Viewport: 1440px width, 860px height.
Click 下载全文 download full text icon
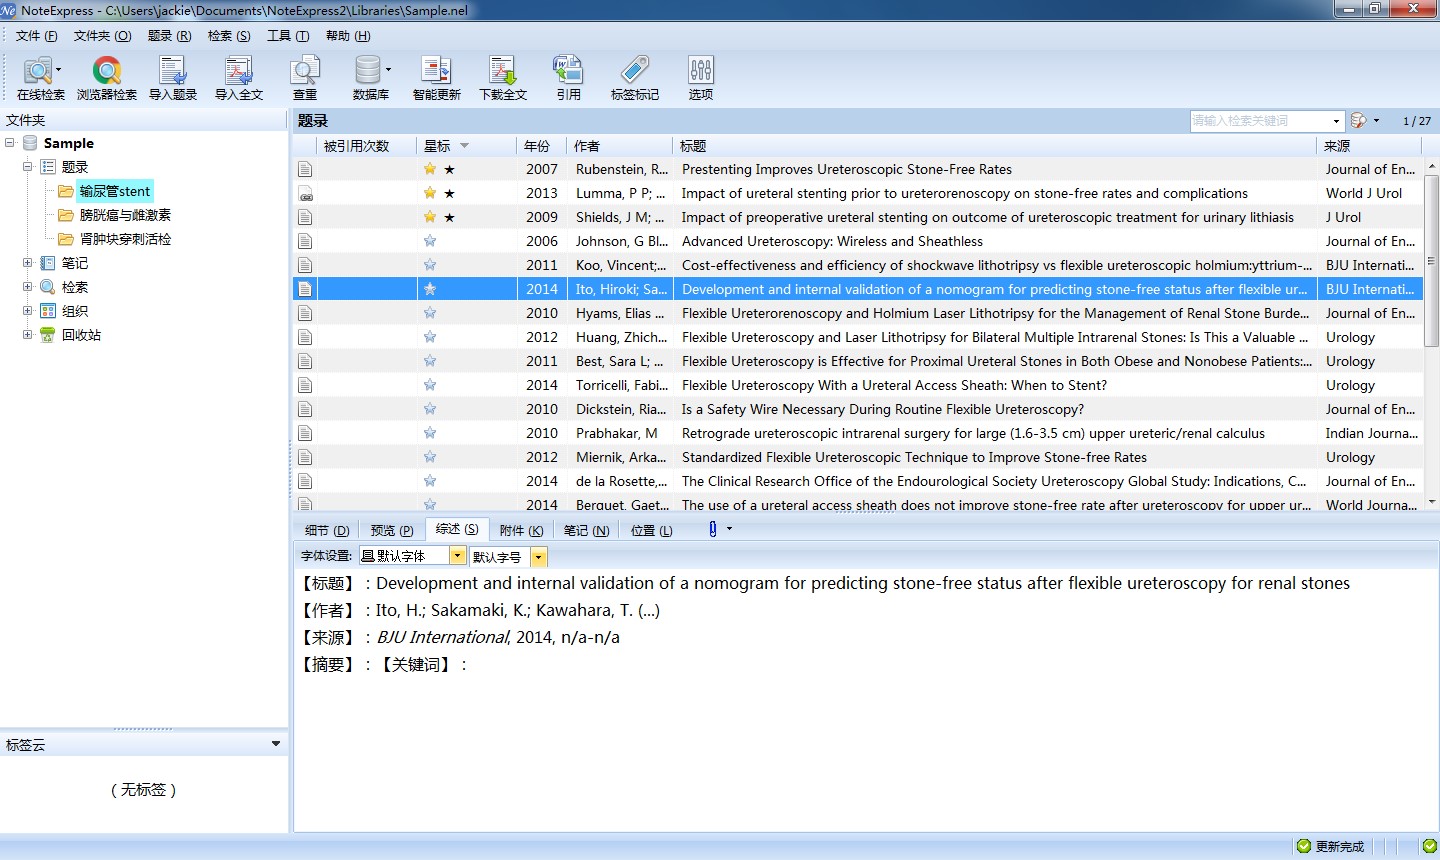point(503,78)
